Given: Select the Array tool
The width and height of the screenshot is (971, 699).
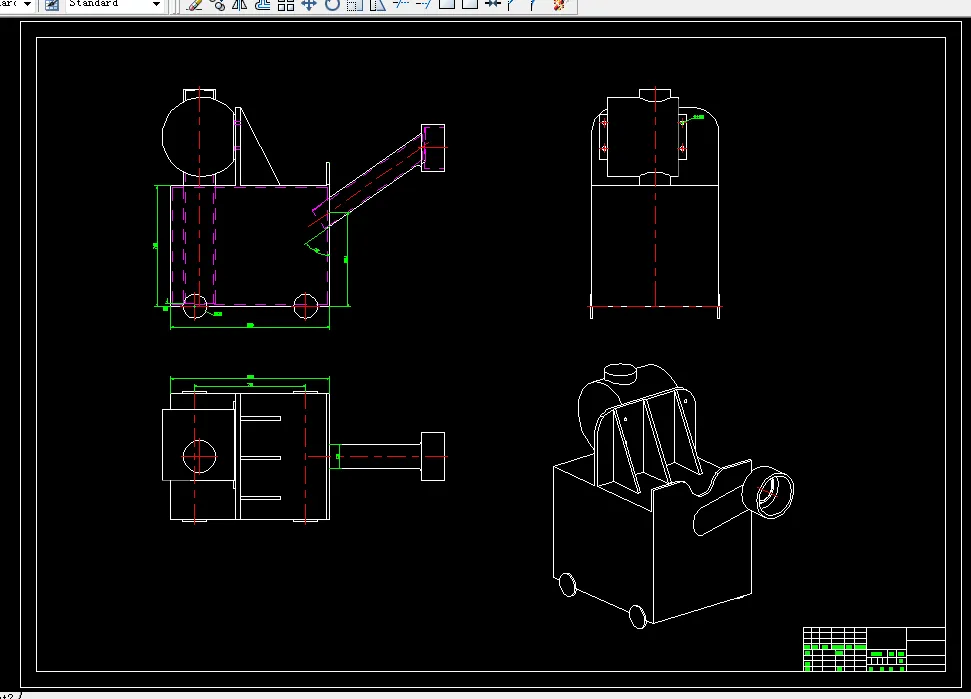Looking at the screenshot, I should point(286,5).
